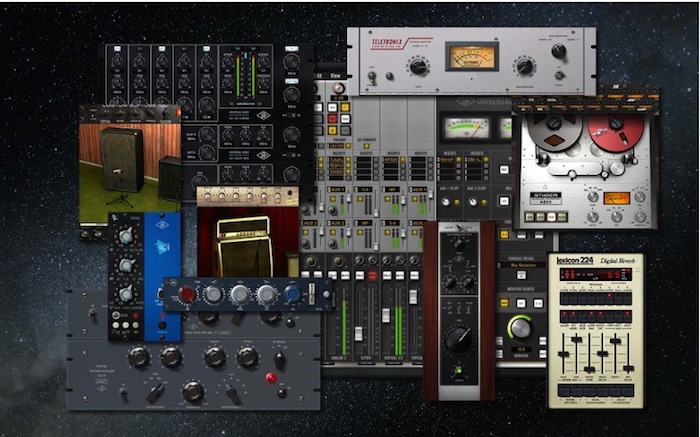Click the Studer orange VU display
This screenshot has width=700, height=437.
617,198
